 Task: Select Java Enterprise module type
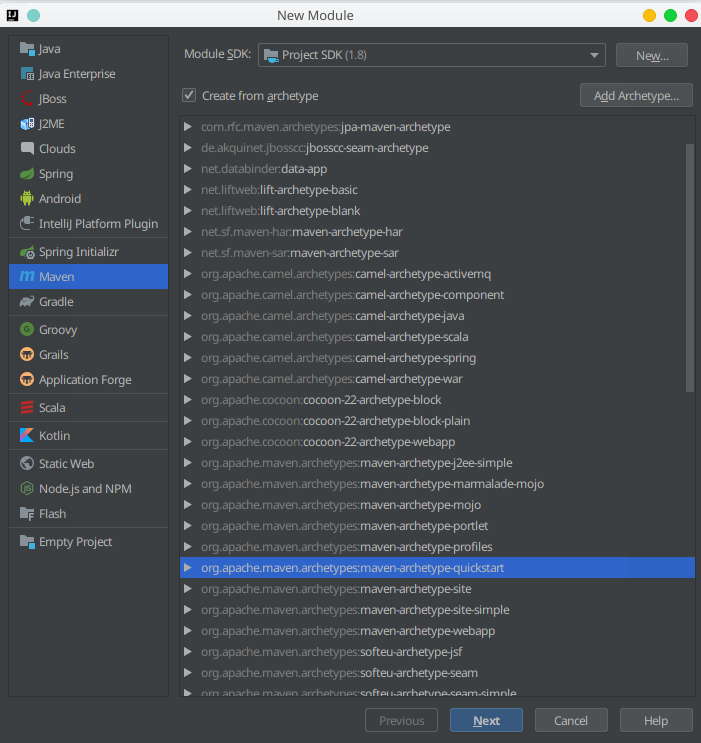(x=77, y=74)
